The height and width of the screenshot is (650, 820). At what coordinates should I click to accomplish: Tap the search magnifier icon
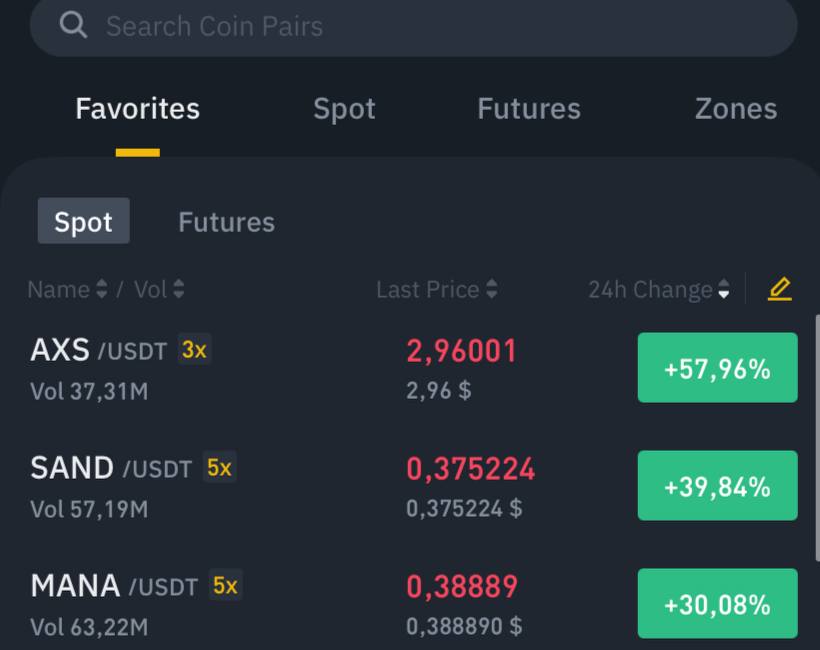coord(73,25)
